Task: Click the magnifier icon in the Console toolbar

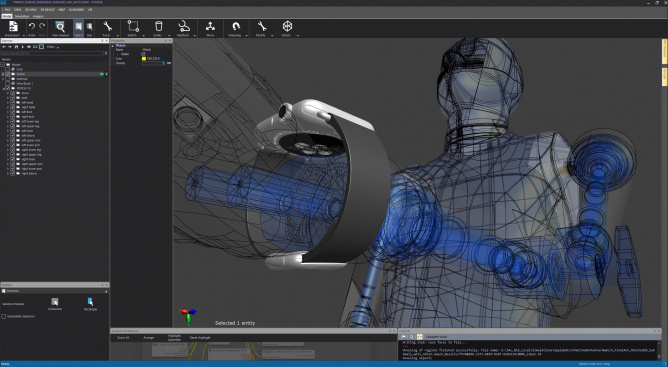Action: 412,337
